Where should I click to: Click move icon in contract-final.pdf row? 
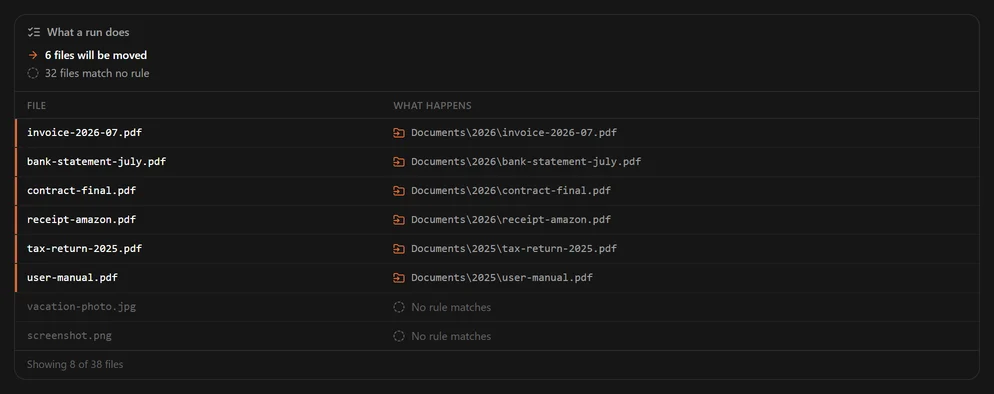[399, 191]
